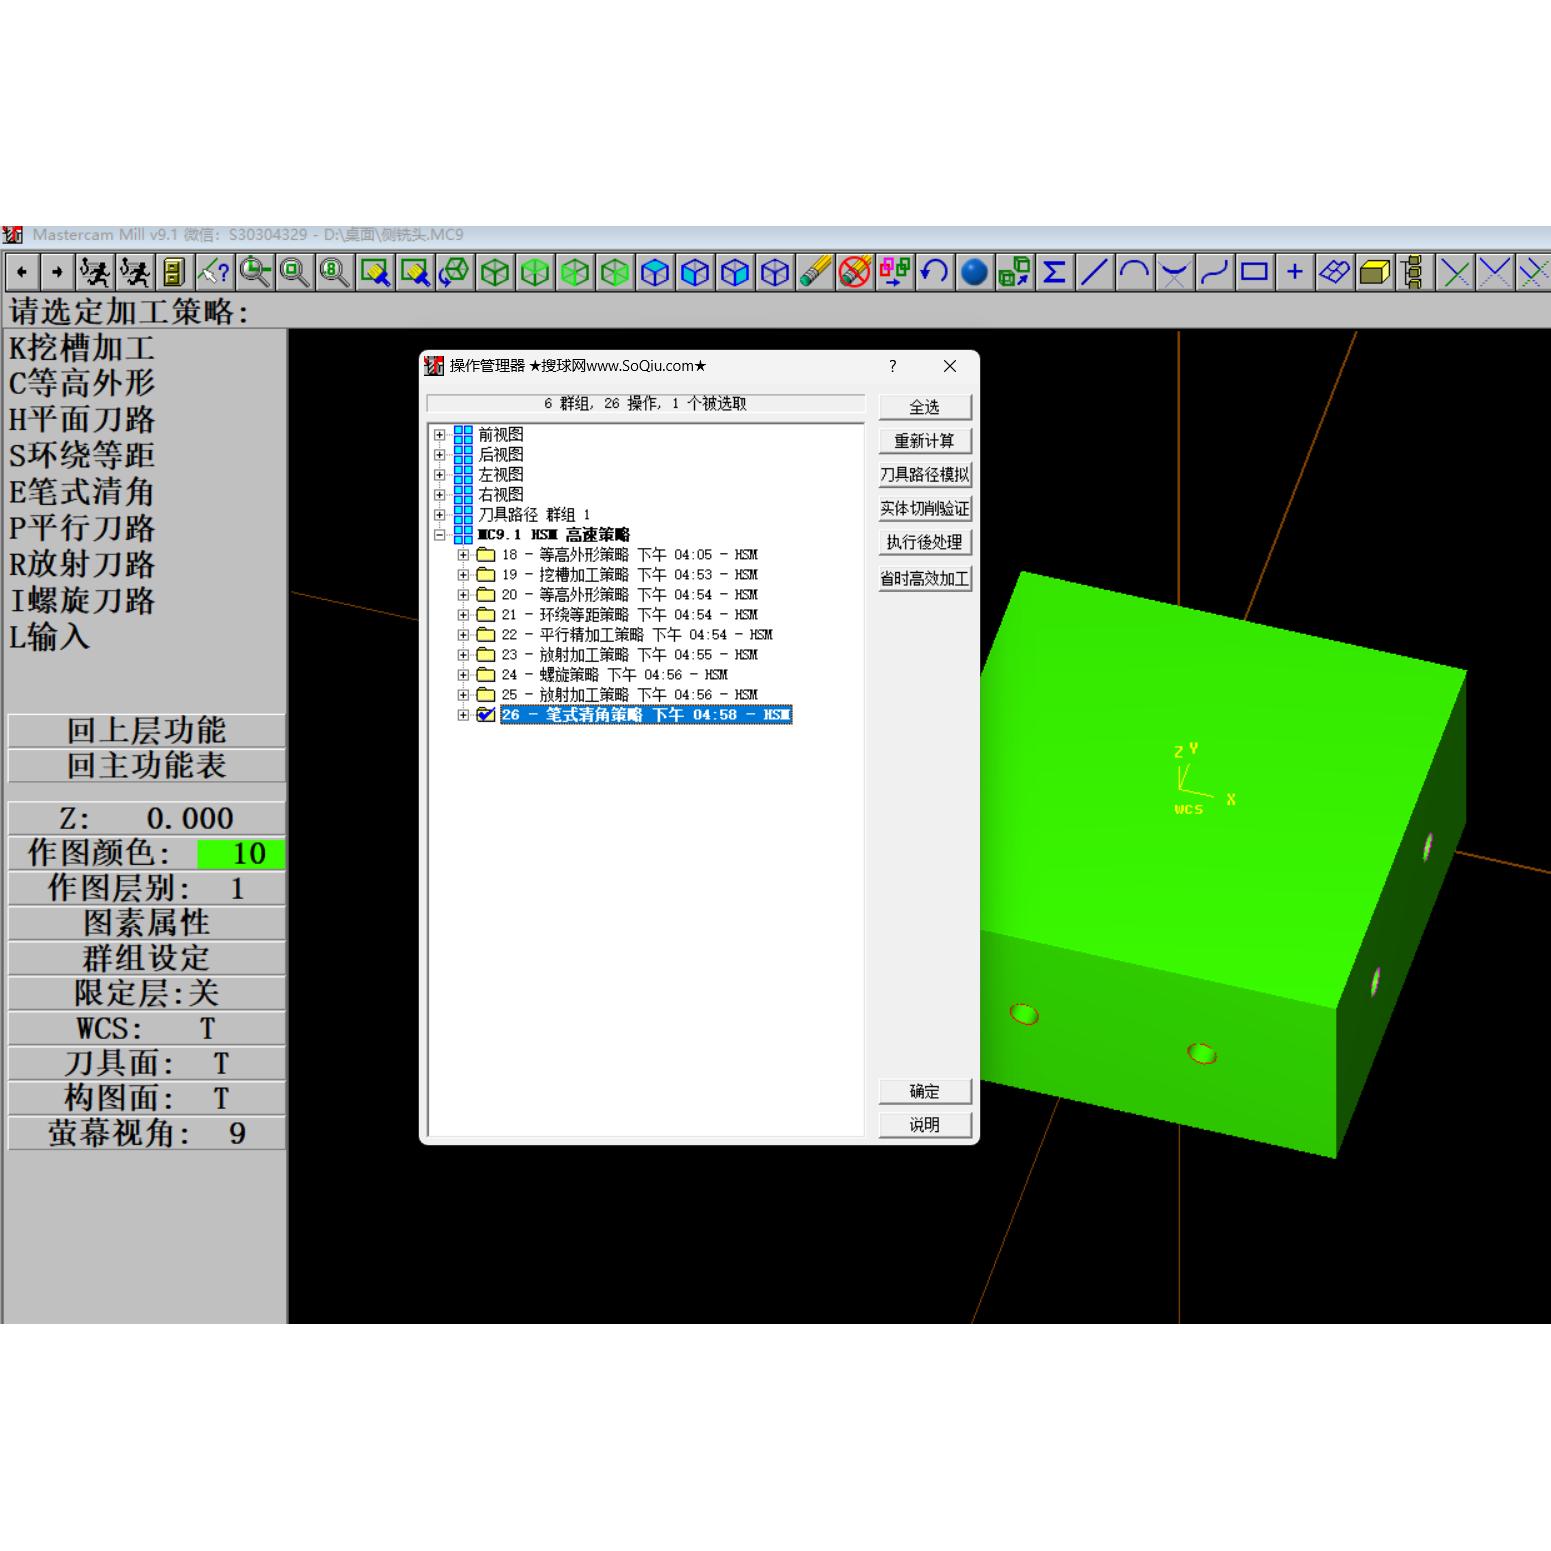Click the red-crossed eraser undelete icon
This screenshot has height=1551, width=1551.
(855, 272)
